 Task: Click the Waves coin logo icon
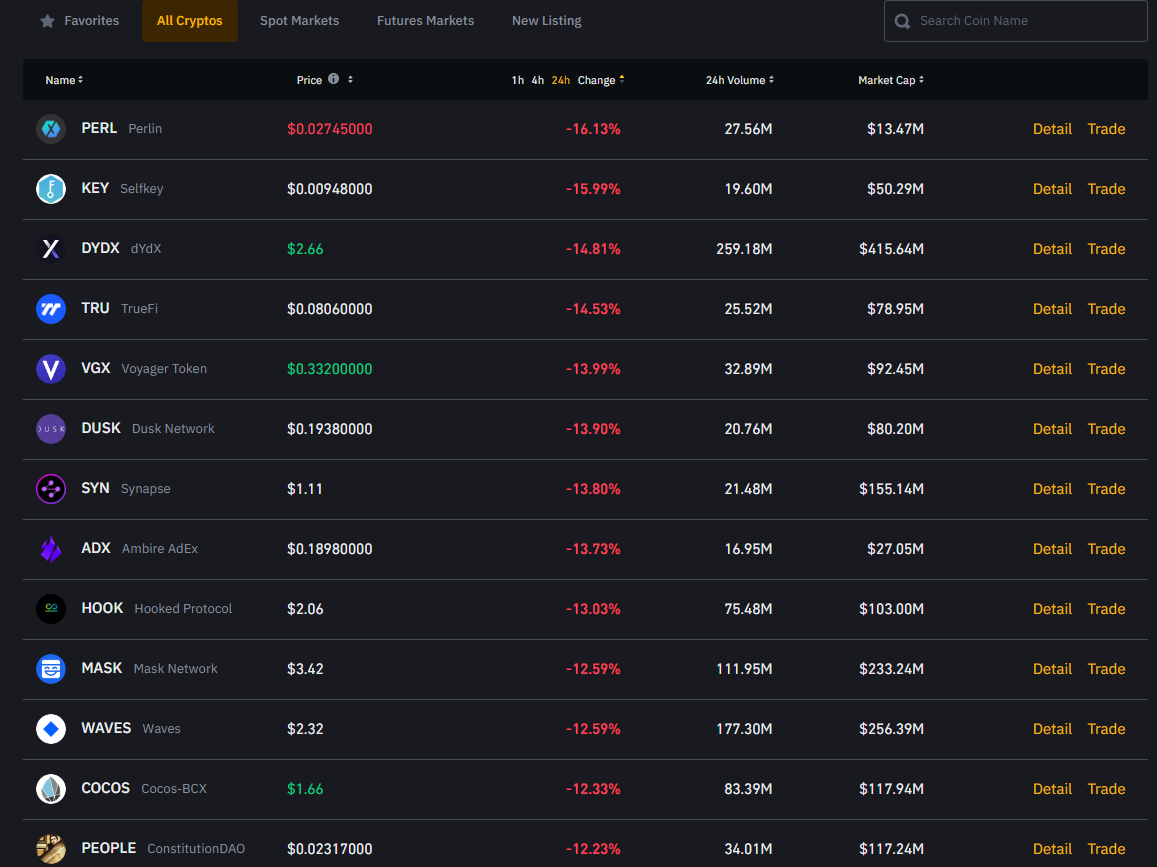(51, 729)
